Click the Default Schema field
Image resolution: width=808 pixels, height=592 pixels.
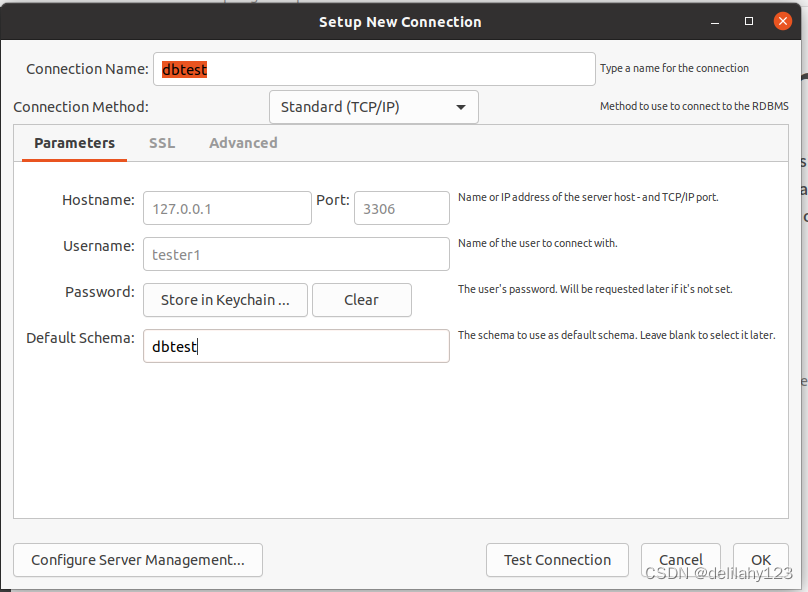296,346
